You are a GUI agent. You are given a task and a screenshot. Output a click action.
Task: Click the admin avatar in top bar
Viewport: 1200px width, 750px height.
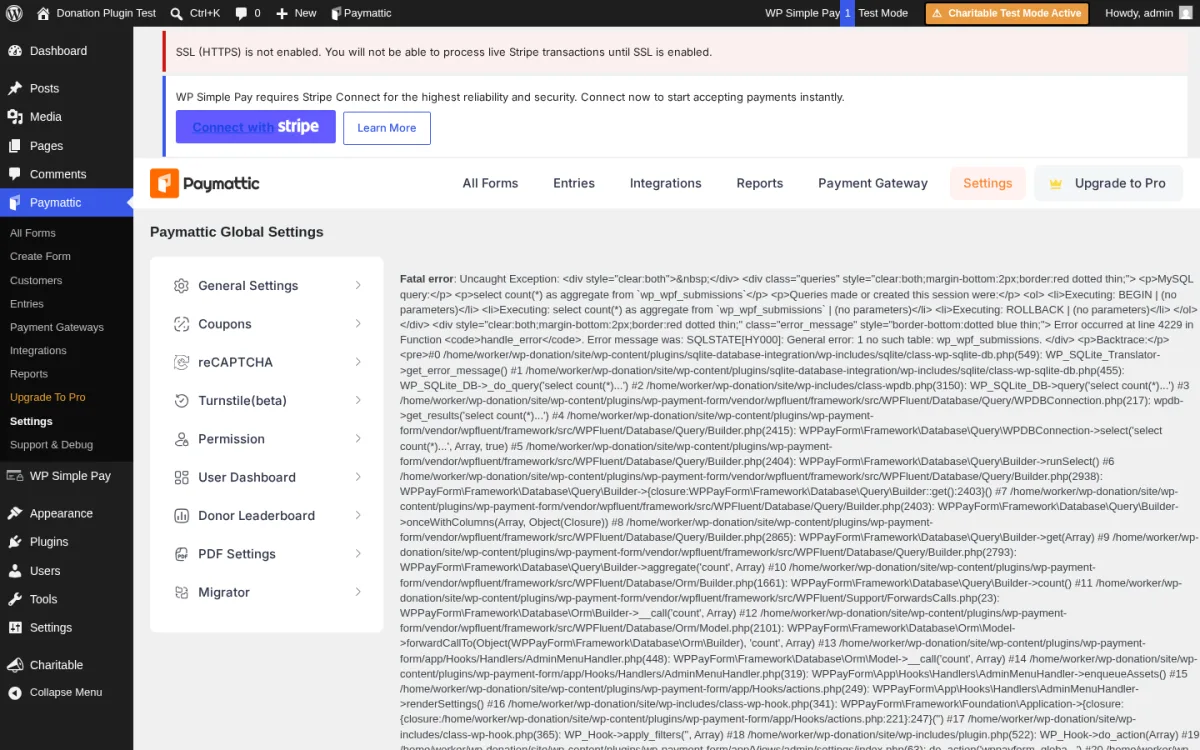pos(1185,13)
